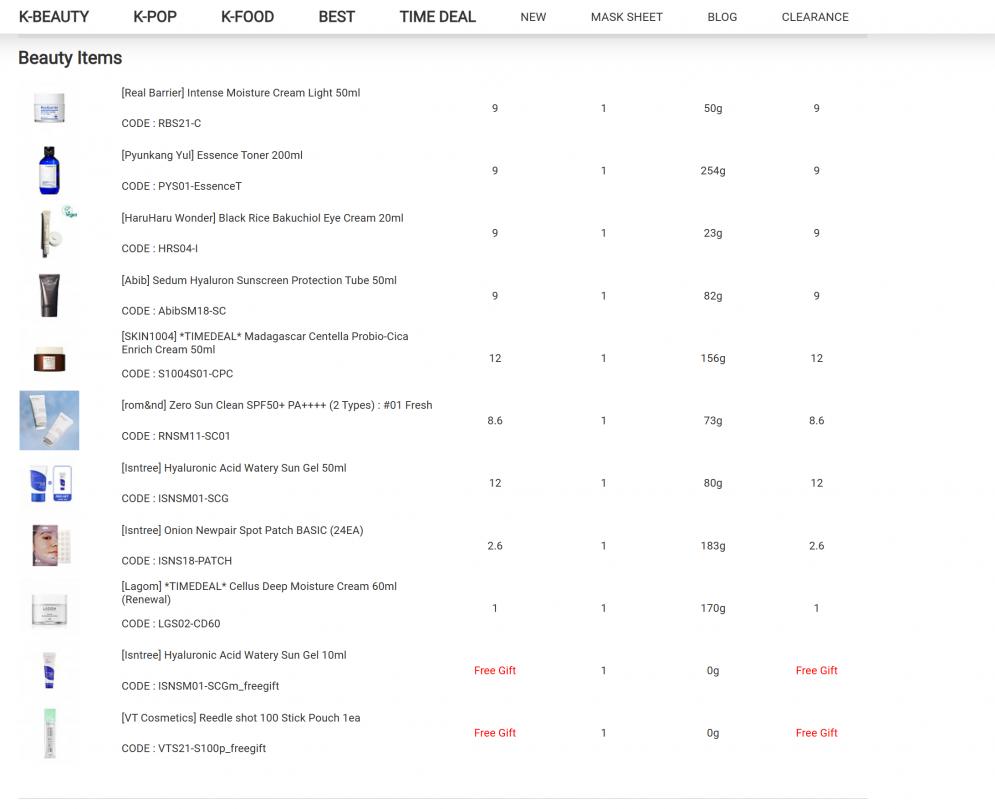This screenshot has width=995, height=809.
Task: Click the Real Barrier Moisture Cream thumbnail
Action: point(49,108)
